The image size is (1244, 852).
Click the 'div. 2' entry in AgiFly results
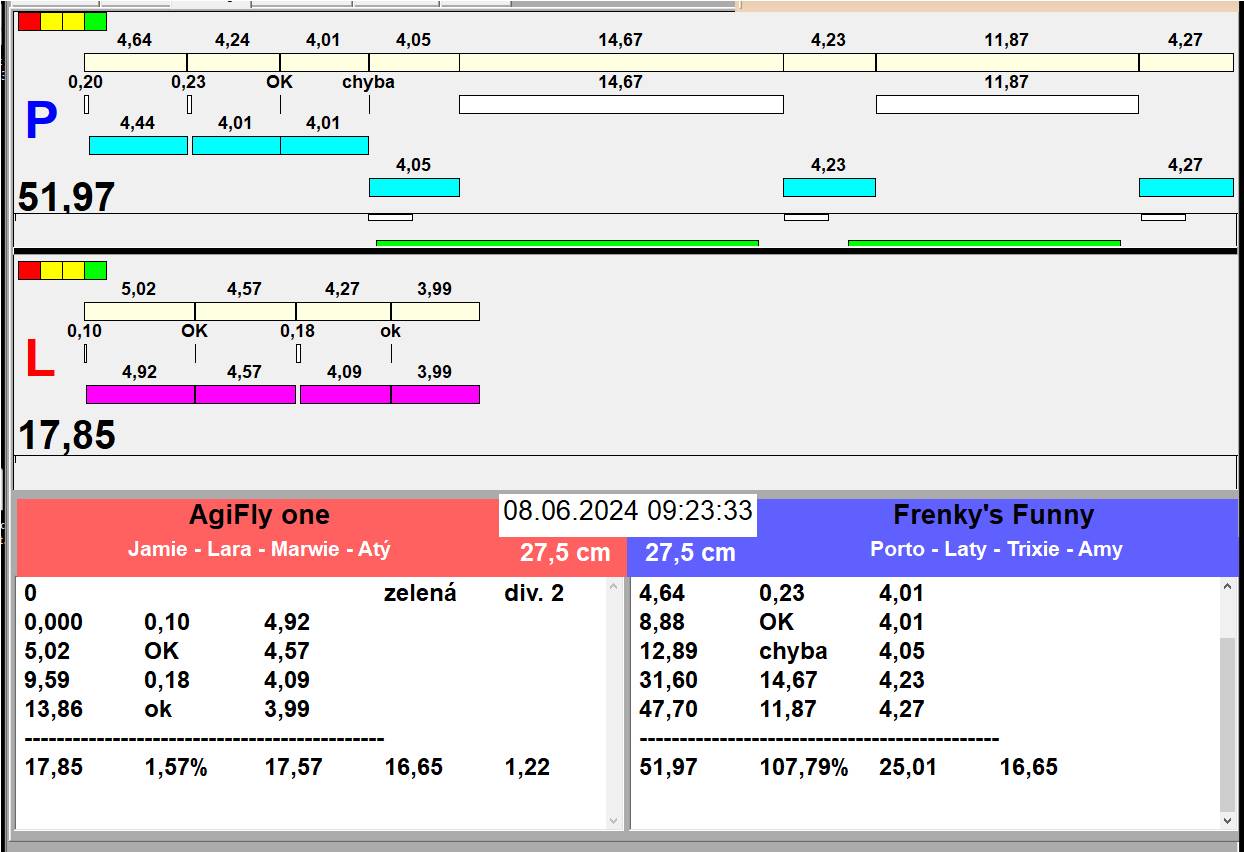pyautogui.click(x=534, y=593)
